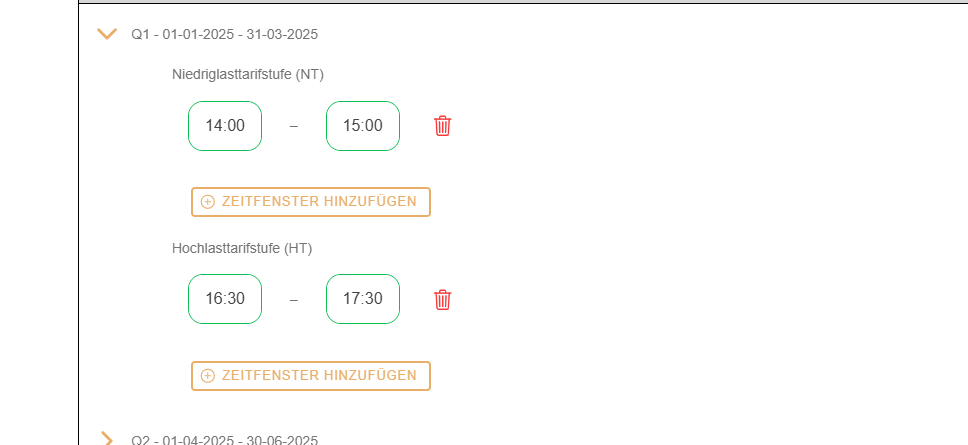Add a time window under Hochlasttarifstufe (HT)
Viewport: 968px width, 445px height.
[311, 376]
